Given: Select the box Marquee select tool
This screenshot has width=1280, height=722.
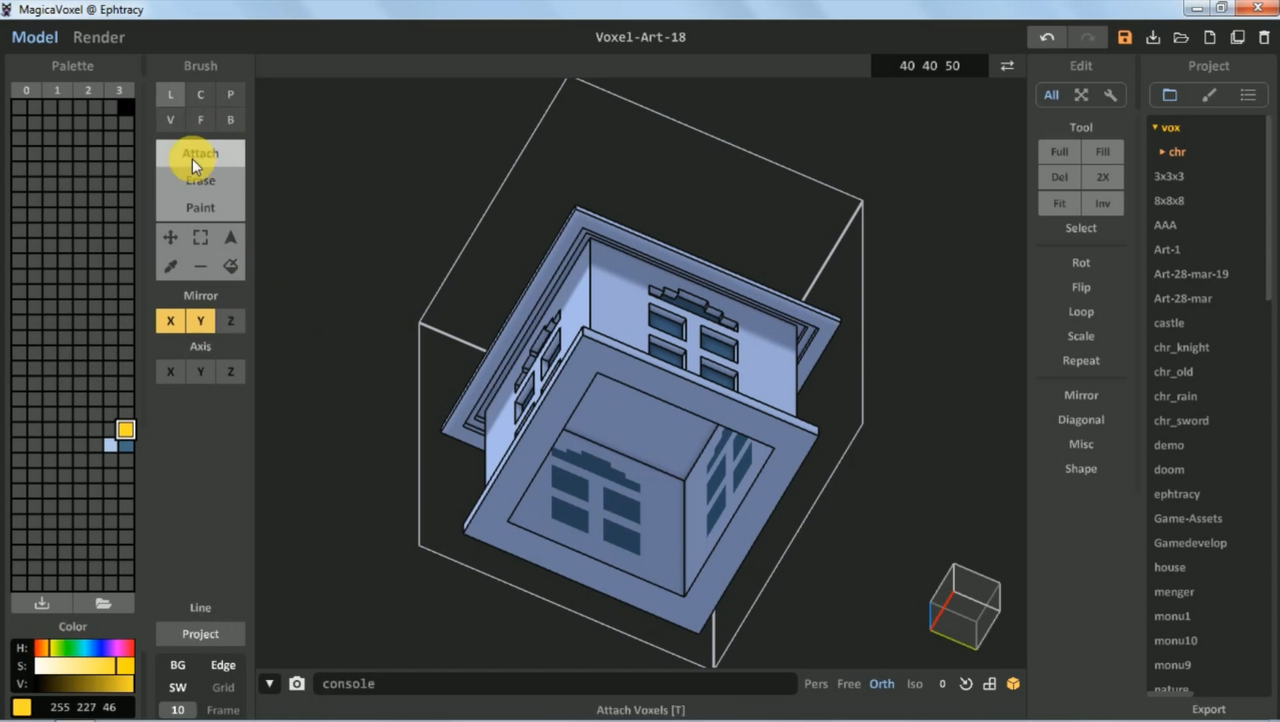Looking at the screenshot, I should 200,238.
